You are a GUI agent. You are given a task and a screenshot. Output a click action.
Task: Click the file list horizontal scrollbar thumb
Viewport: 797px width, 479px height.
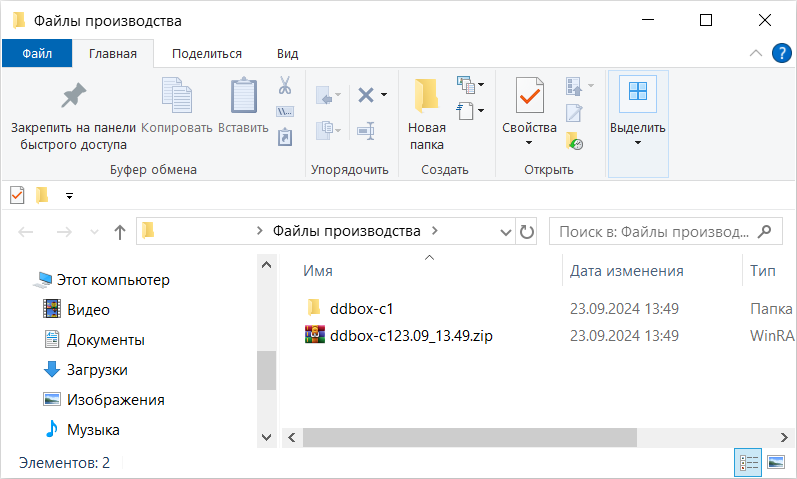coord(470,437)
